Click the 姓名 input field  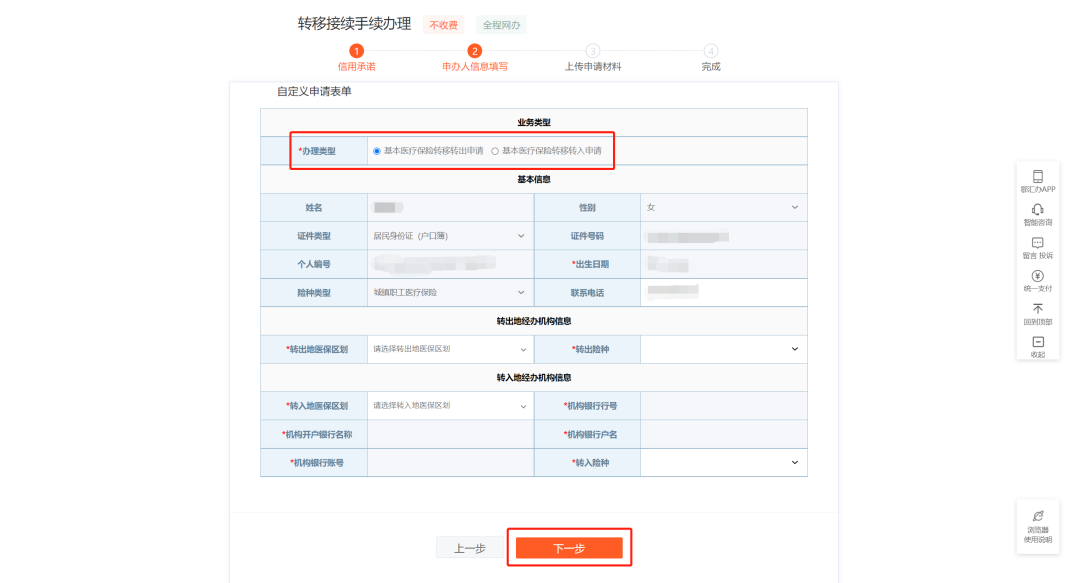[450, 208]
